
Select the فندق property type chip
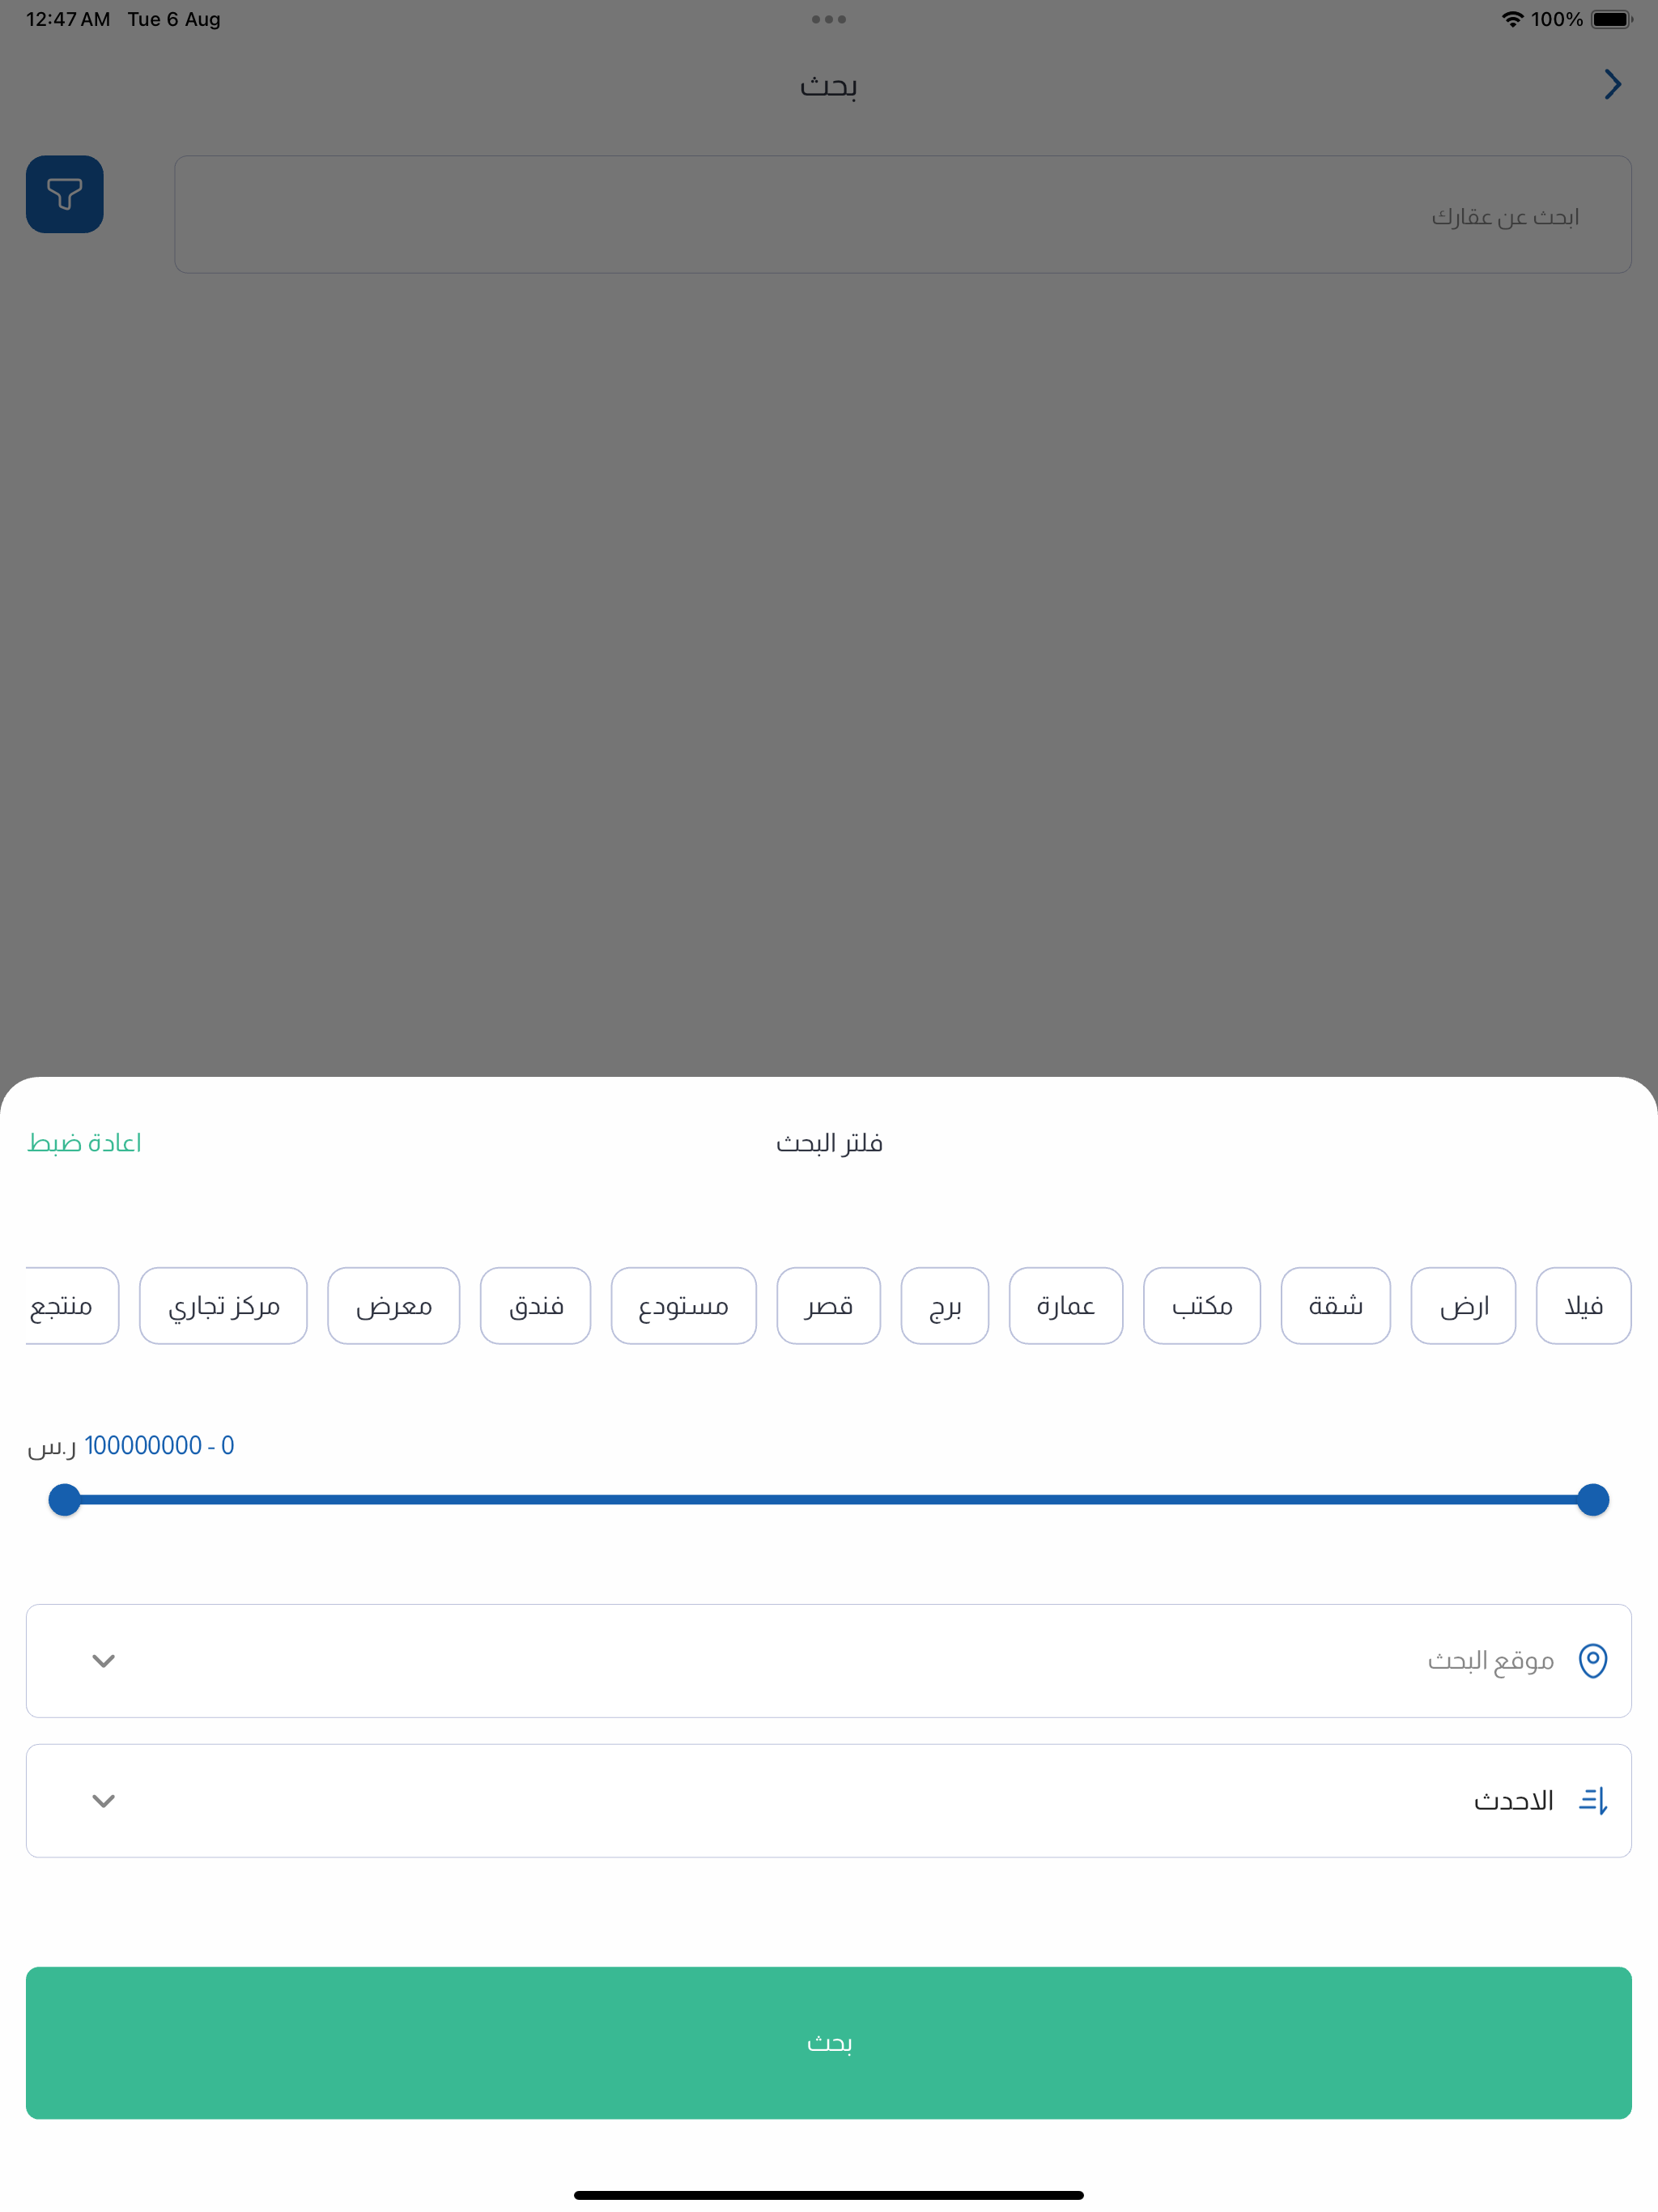(536, 1306)
